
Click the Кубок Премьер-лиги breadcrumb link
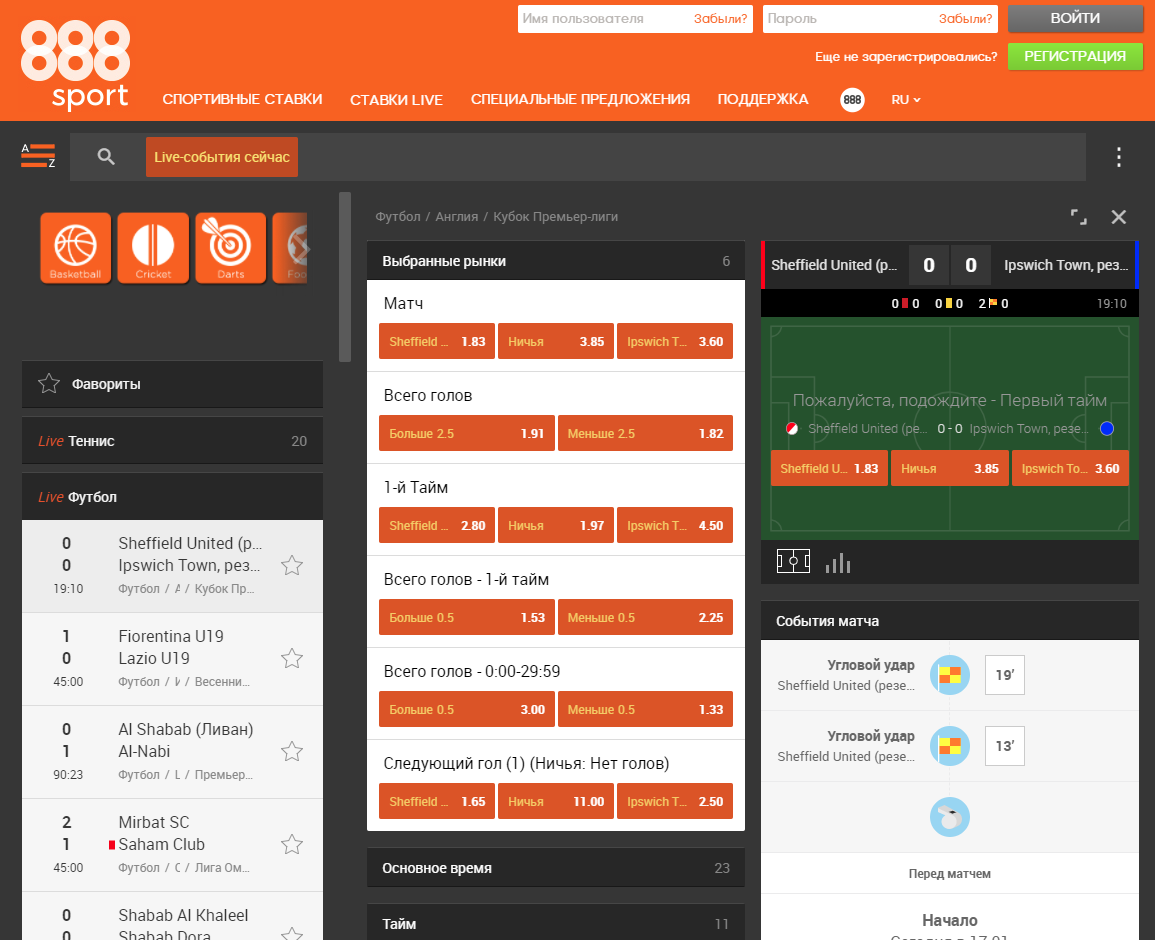coord(555,217)
